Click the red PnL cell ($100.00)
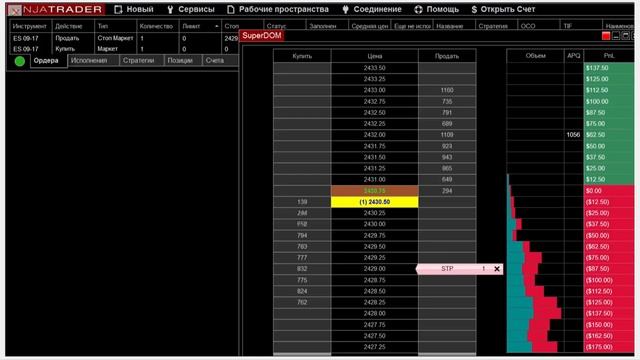This screenshot has height=360, width=640. pos(609,280)
